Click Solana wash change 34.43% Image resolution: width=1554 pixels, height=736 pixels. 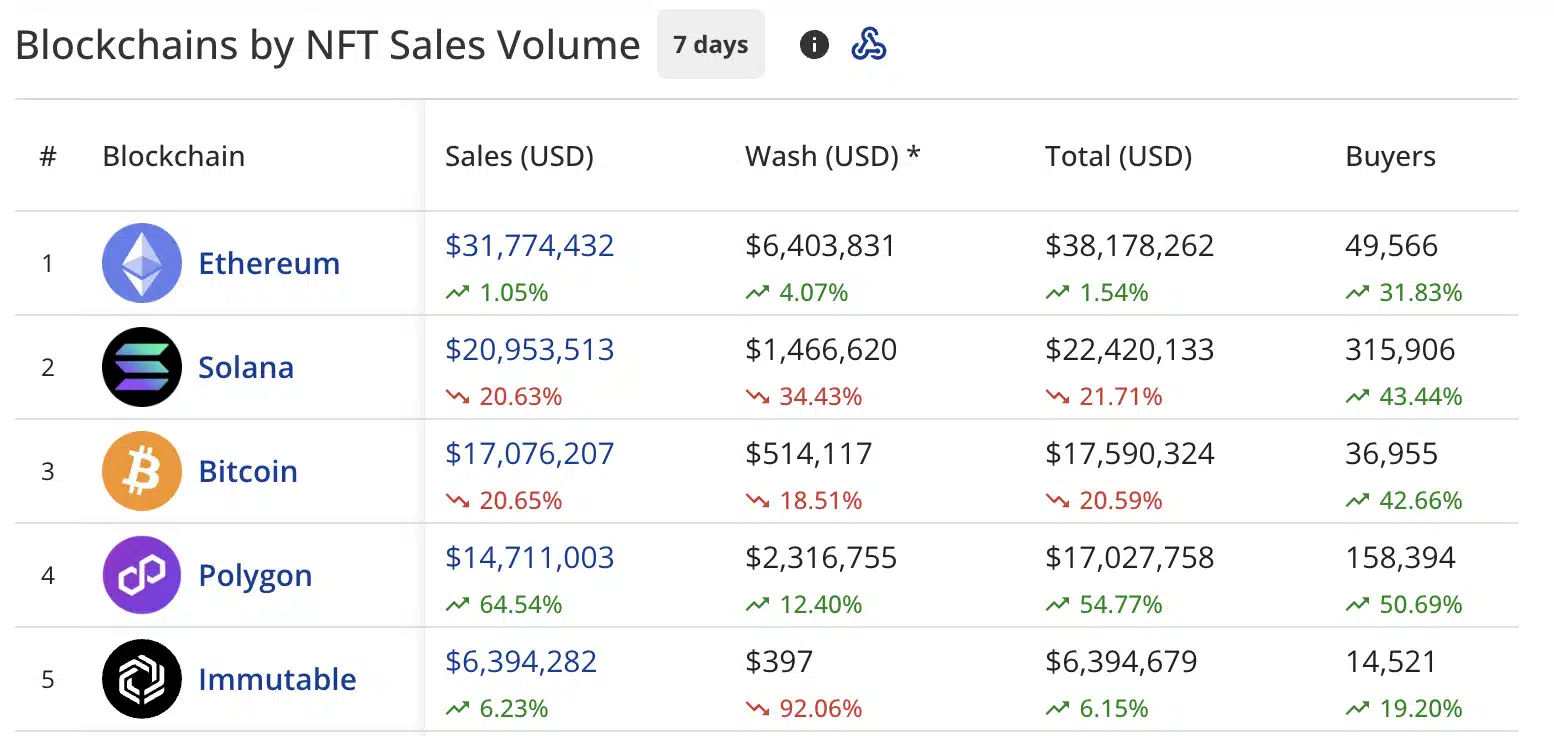[x=820, y=397]
